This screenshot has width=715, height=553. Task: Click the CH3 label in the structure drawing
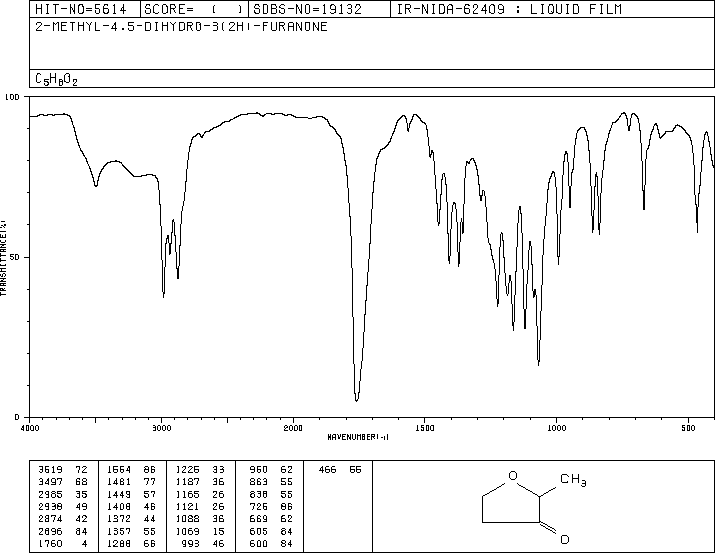[x=573, y=480]
